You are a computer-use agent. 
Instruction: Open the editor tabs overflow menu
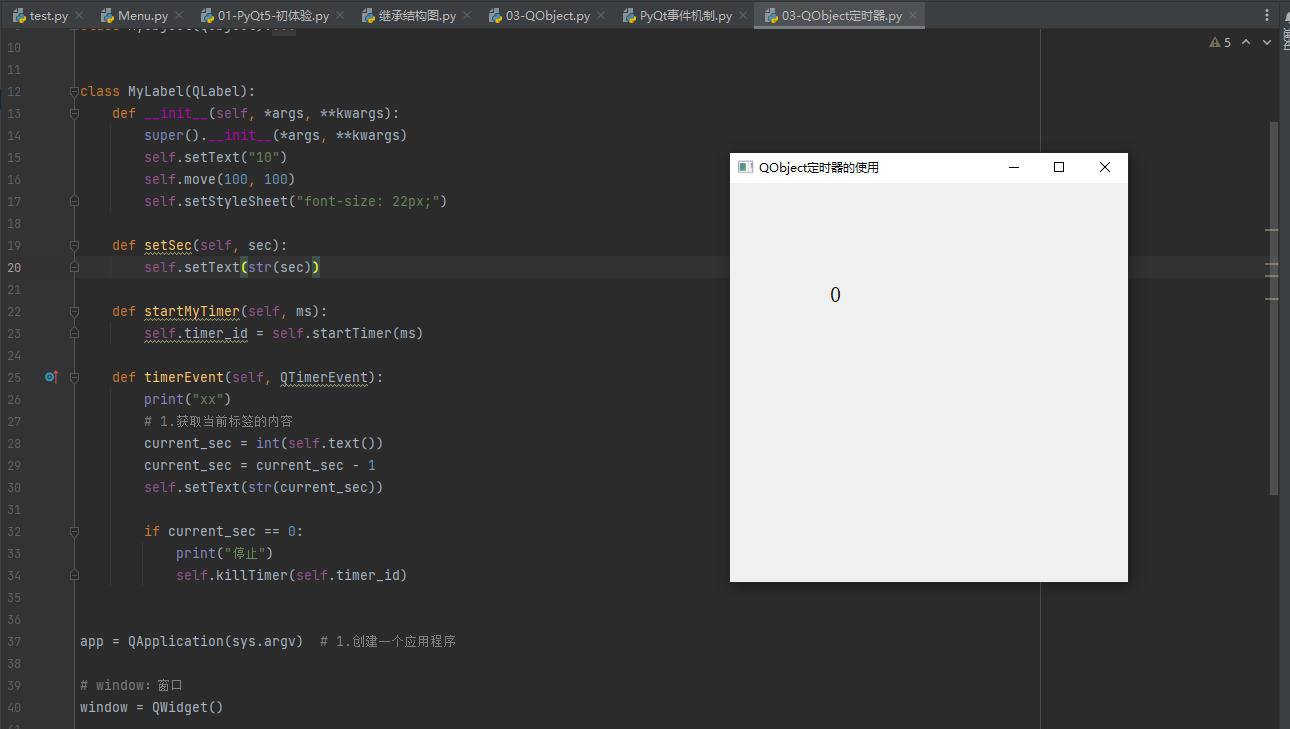1267,16
